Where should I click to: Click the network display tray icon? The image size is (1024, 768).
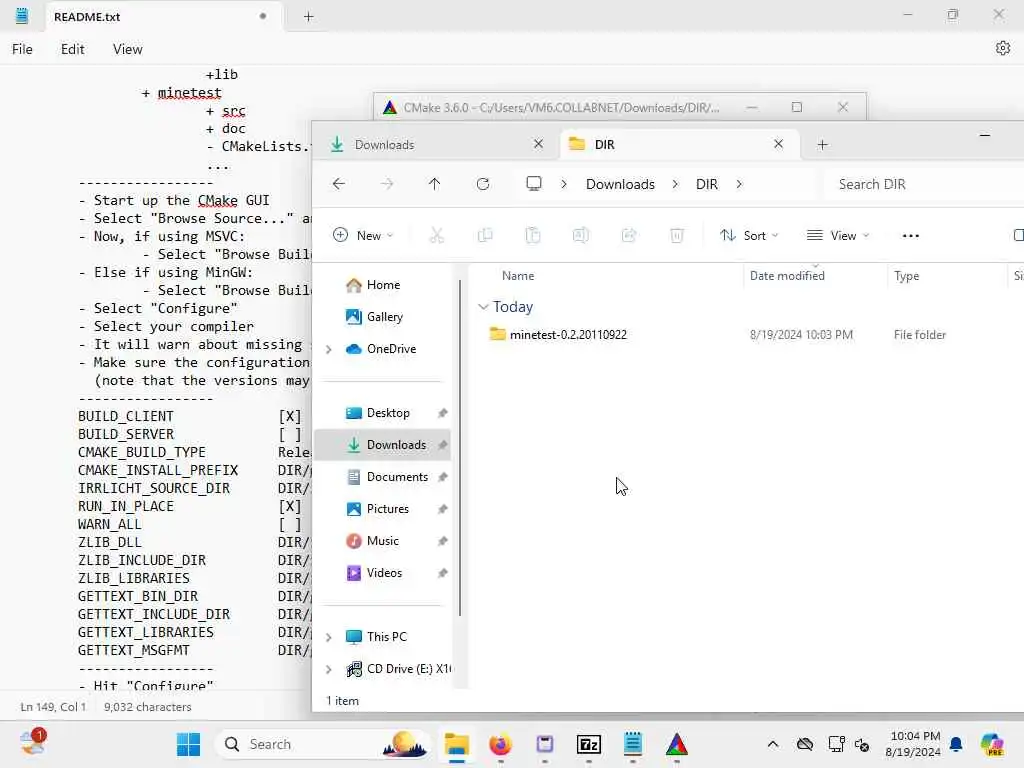tap(835, 744)
